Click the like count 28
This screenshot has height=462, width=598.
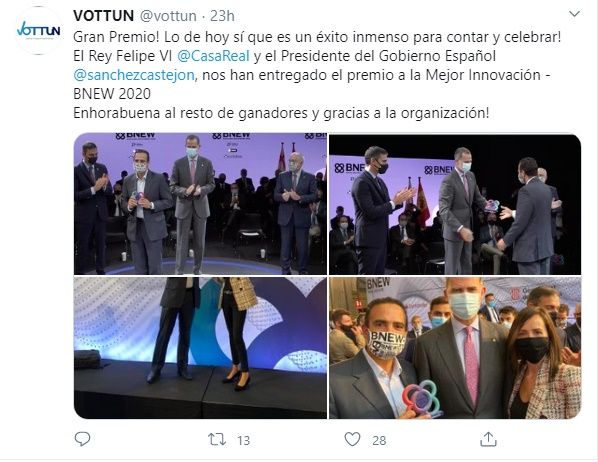tap(379, 440)
